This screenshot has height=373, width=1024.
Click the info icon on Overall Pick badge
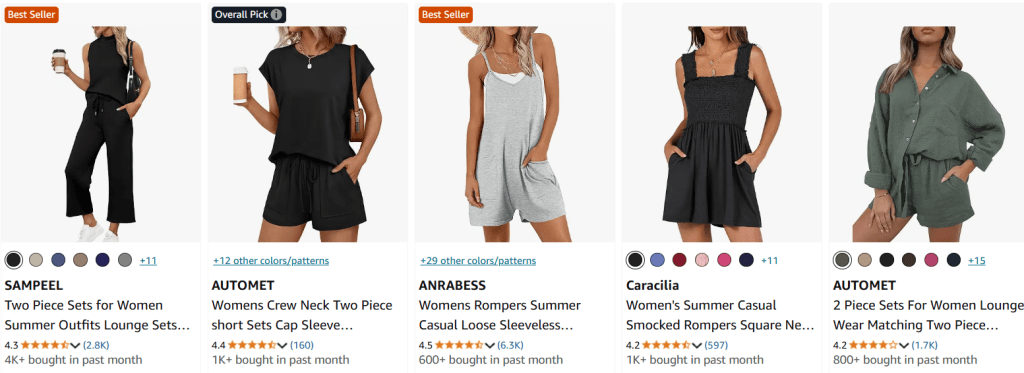[277, 15]
